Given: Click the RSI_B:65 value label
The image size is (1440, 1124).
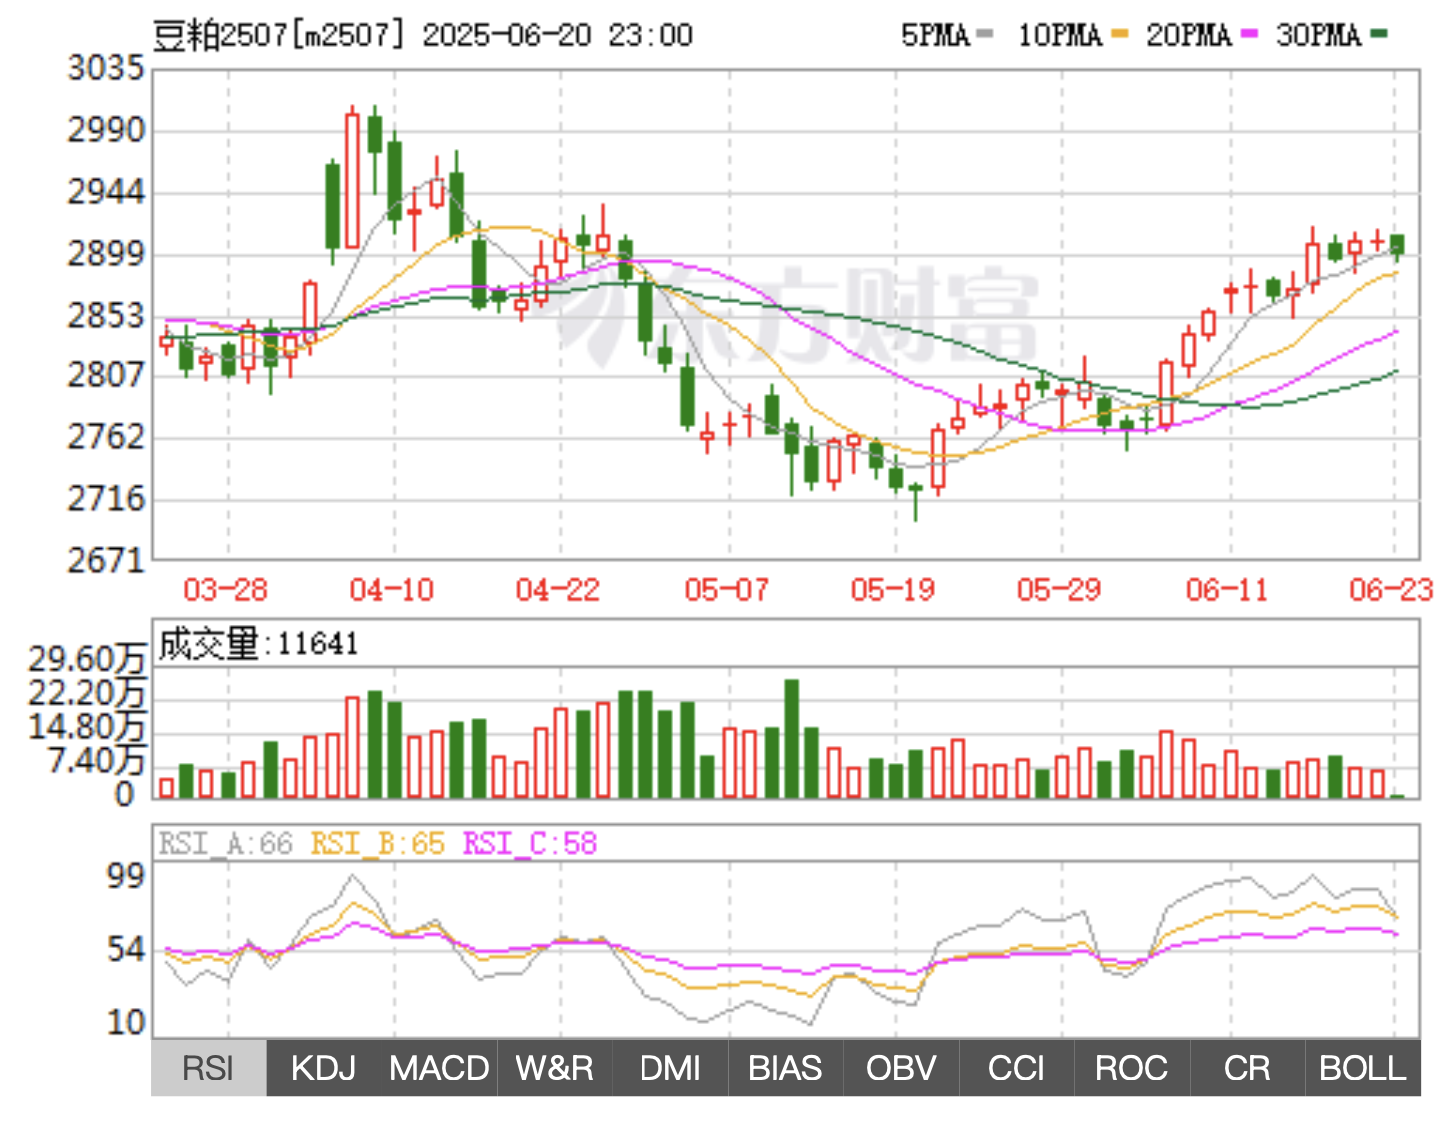Looking at the screenshot, I should 378,844.
